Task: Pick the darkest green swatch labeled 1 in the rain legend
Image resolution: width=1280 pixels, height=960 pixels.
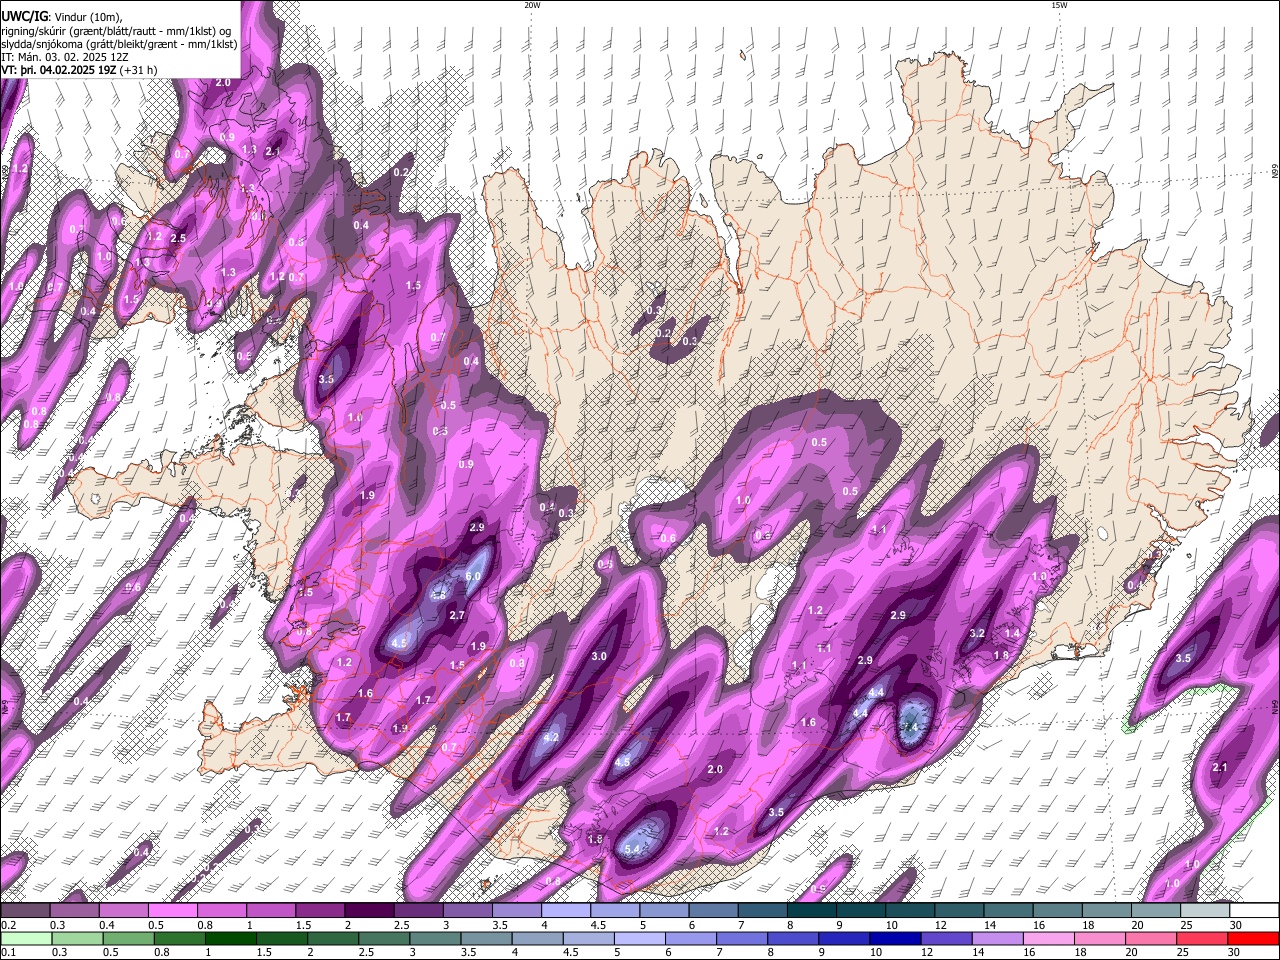Action: click(x=231, y=938)
